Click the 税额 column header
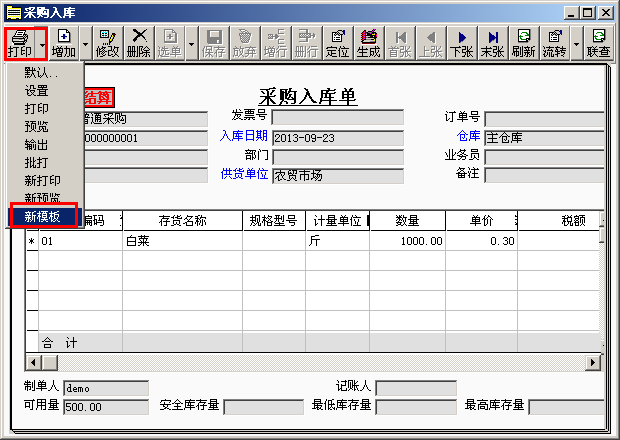Image resolution: width=620 pixels, height=440 pixels. [561, 221]
